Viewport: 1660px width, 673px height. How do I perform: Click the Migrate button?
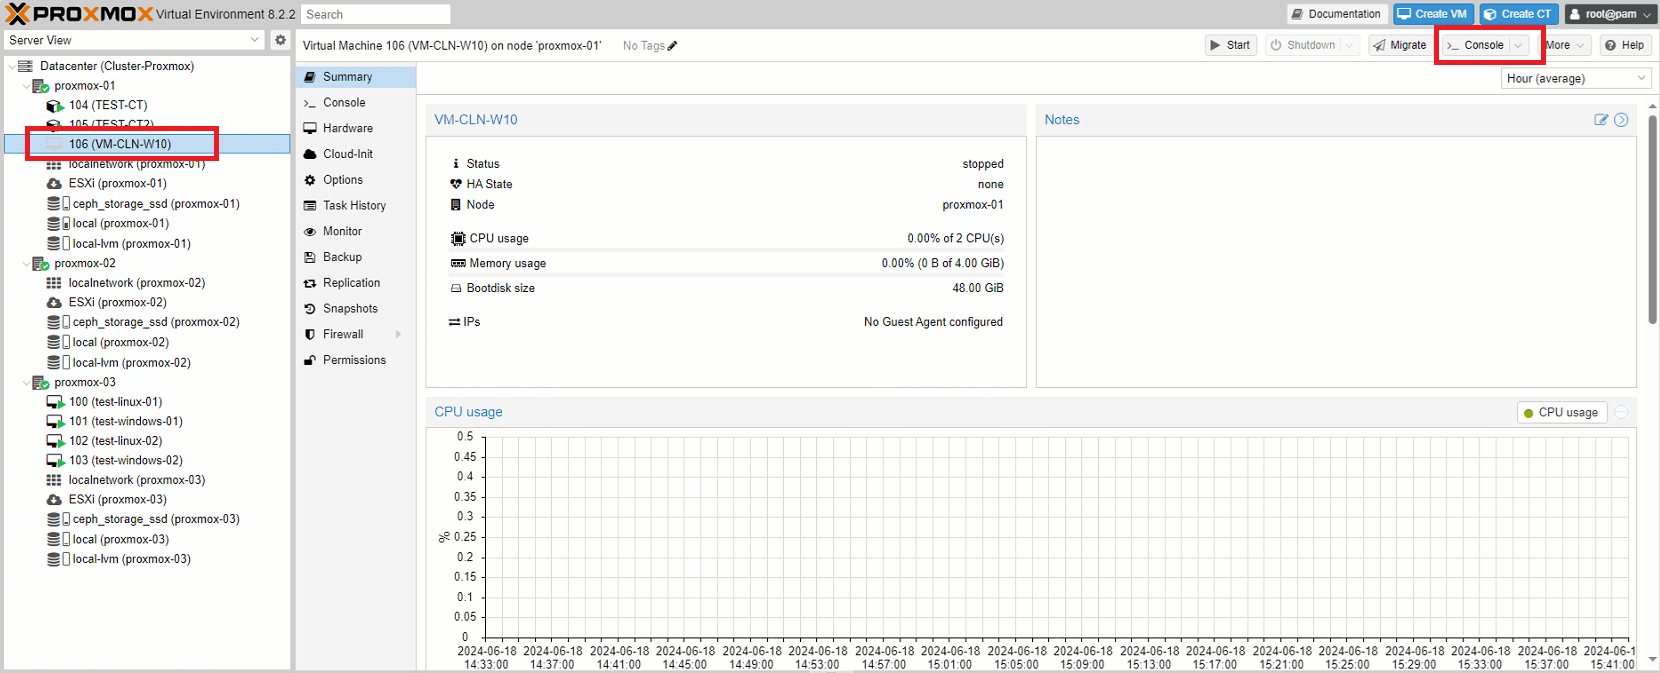coord(1400,45)
